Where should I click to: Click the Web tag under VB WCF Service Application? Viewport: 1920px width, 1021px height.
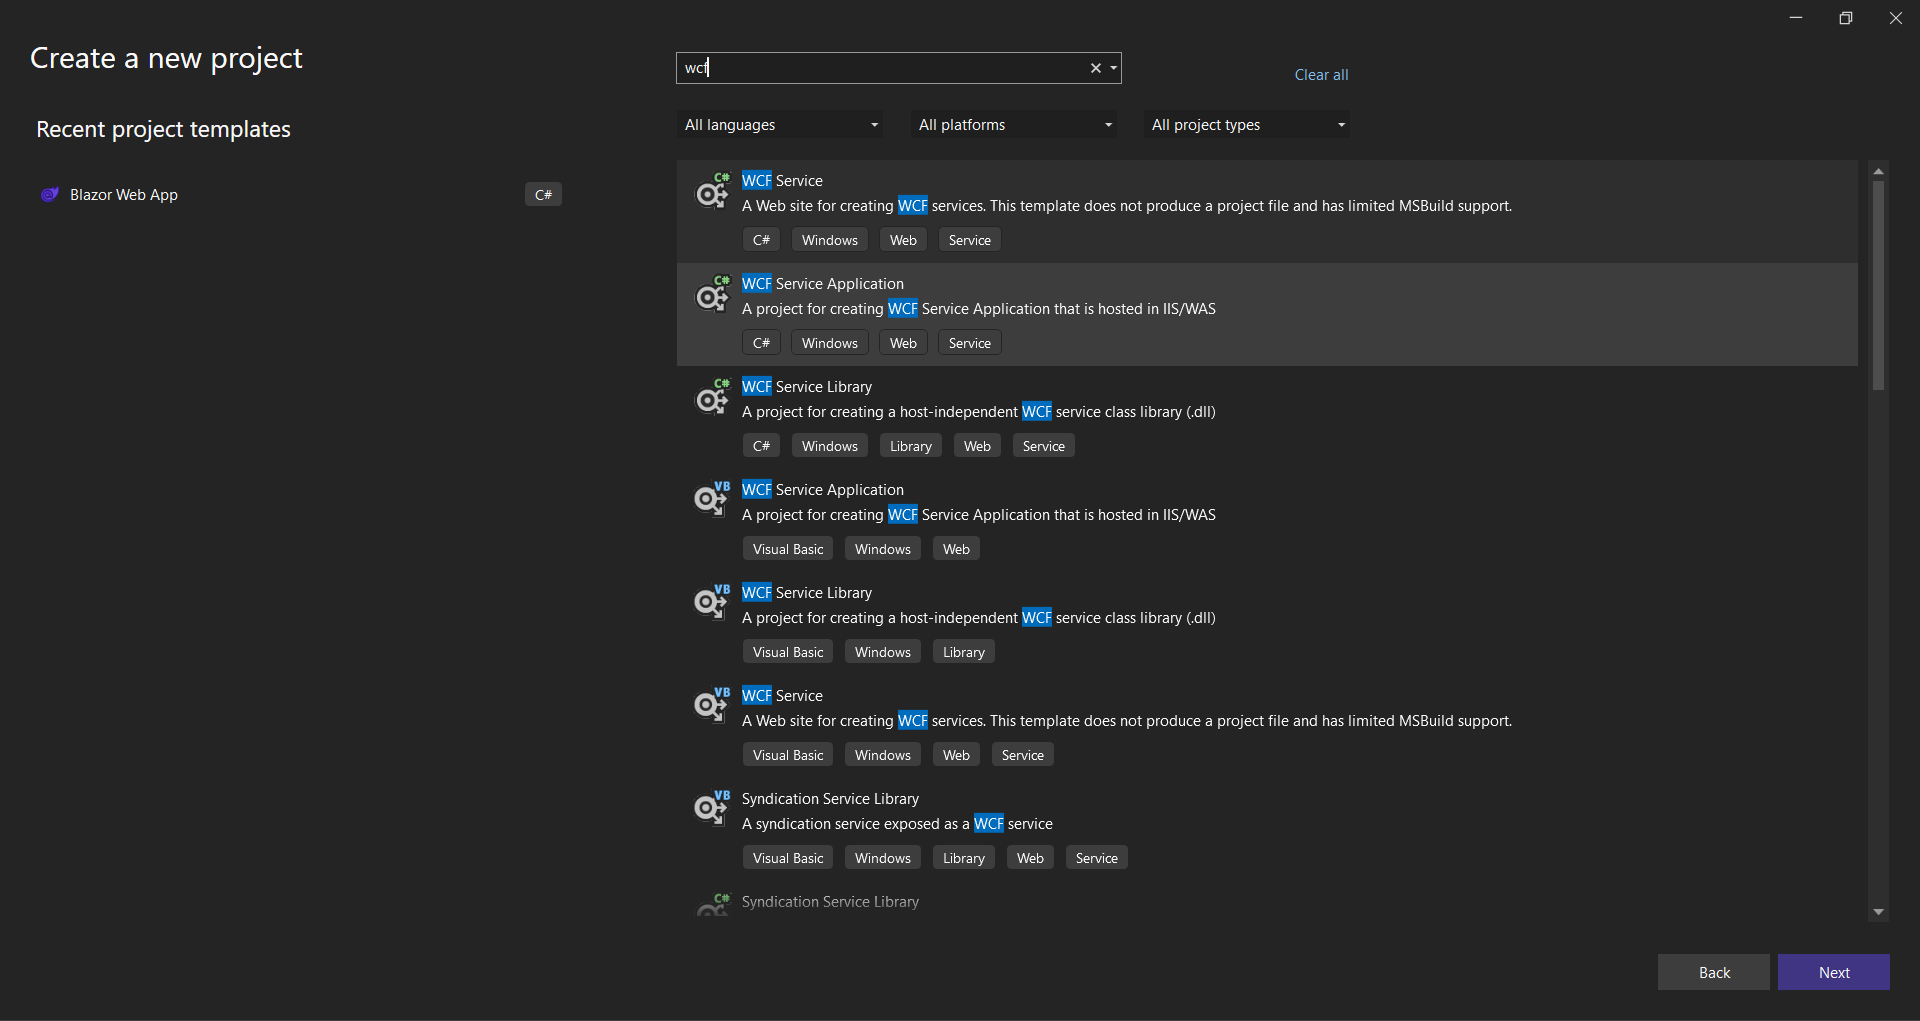point(956,549)
